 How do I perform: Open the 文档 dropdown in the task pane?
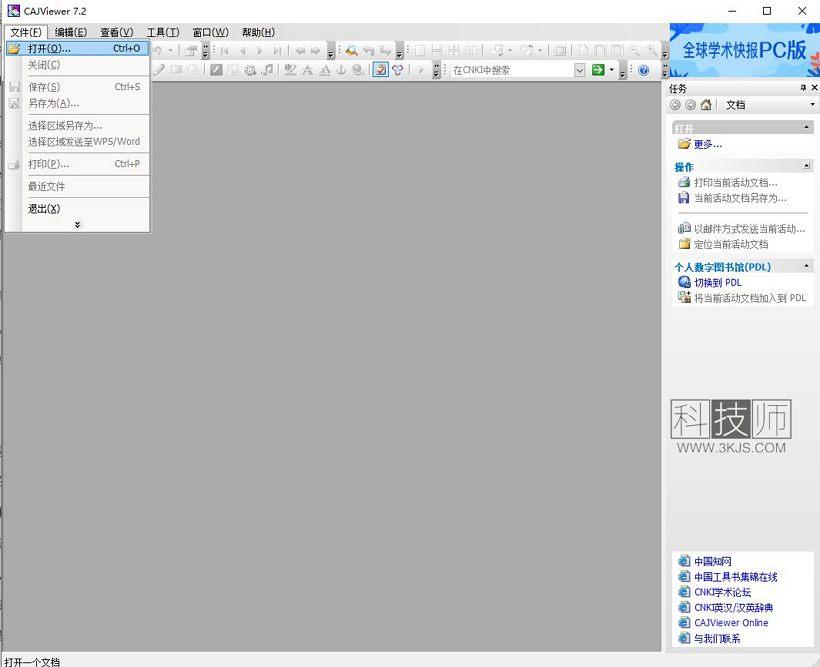[812, 105]
